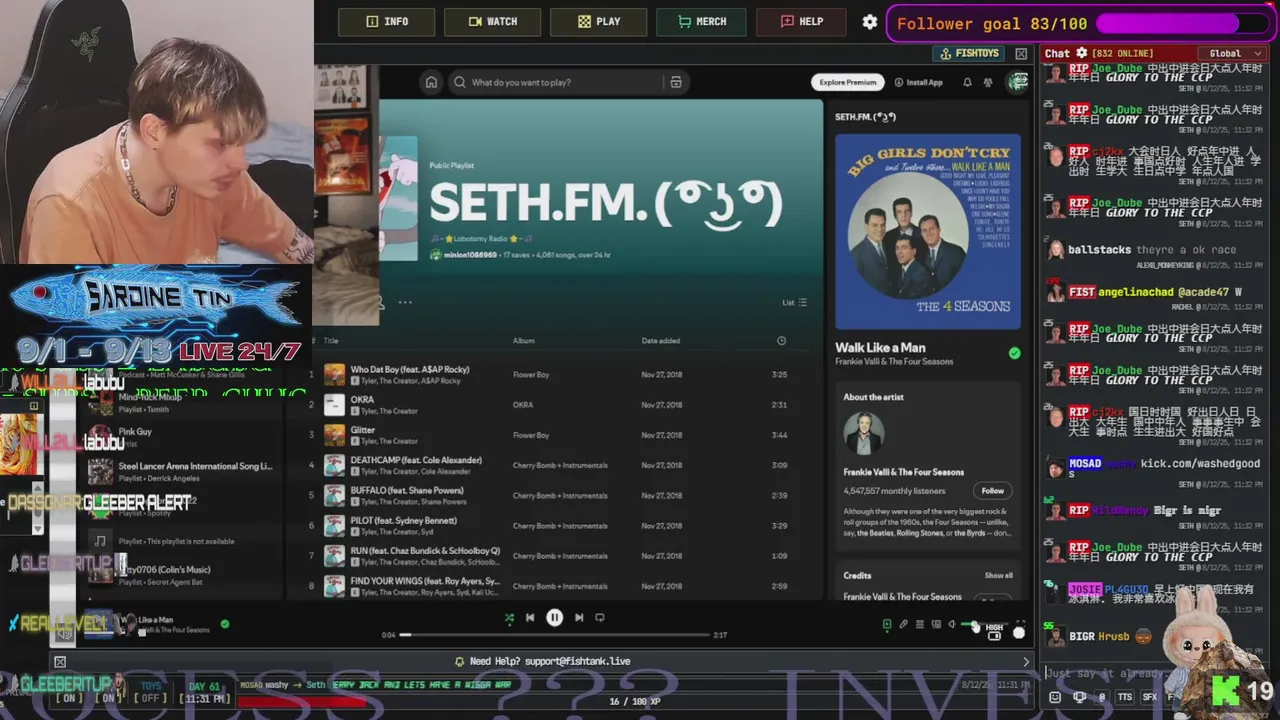
Task: Pause the playing song
Action: [x=554, y=618]
